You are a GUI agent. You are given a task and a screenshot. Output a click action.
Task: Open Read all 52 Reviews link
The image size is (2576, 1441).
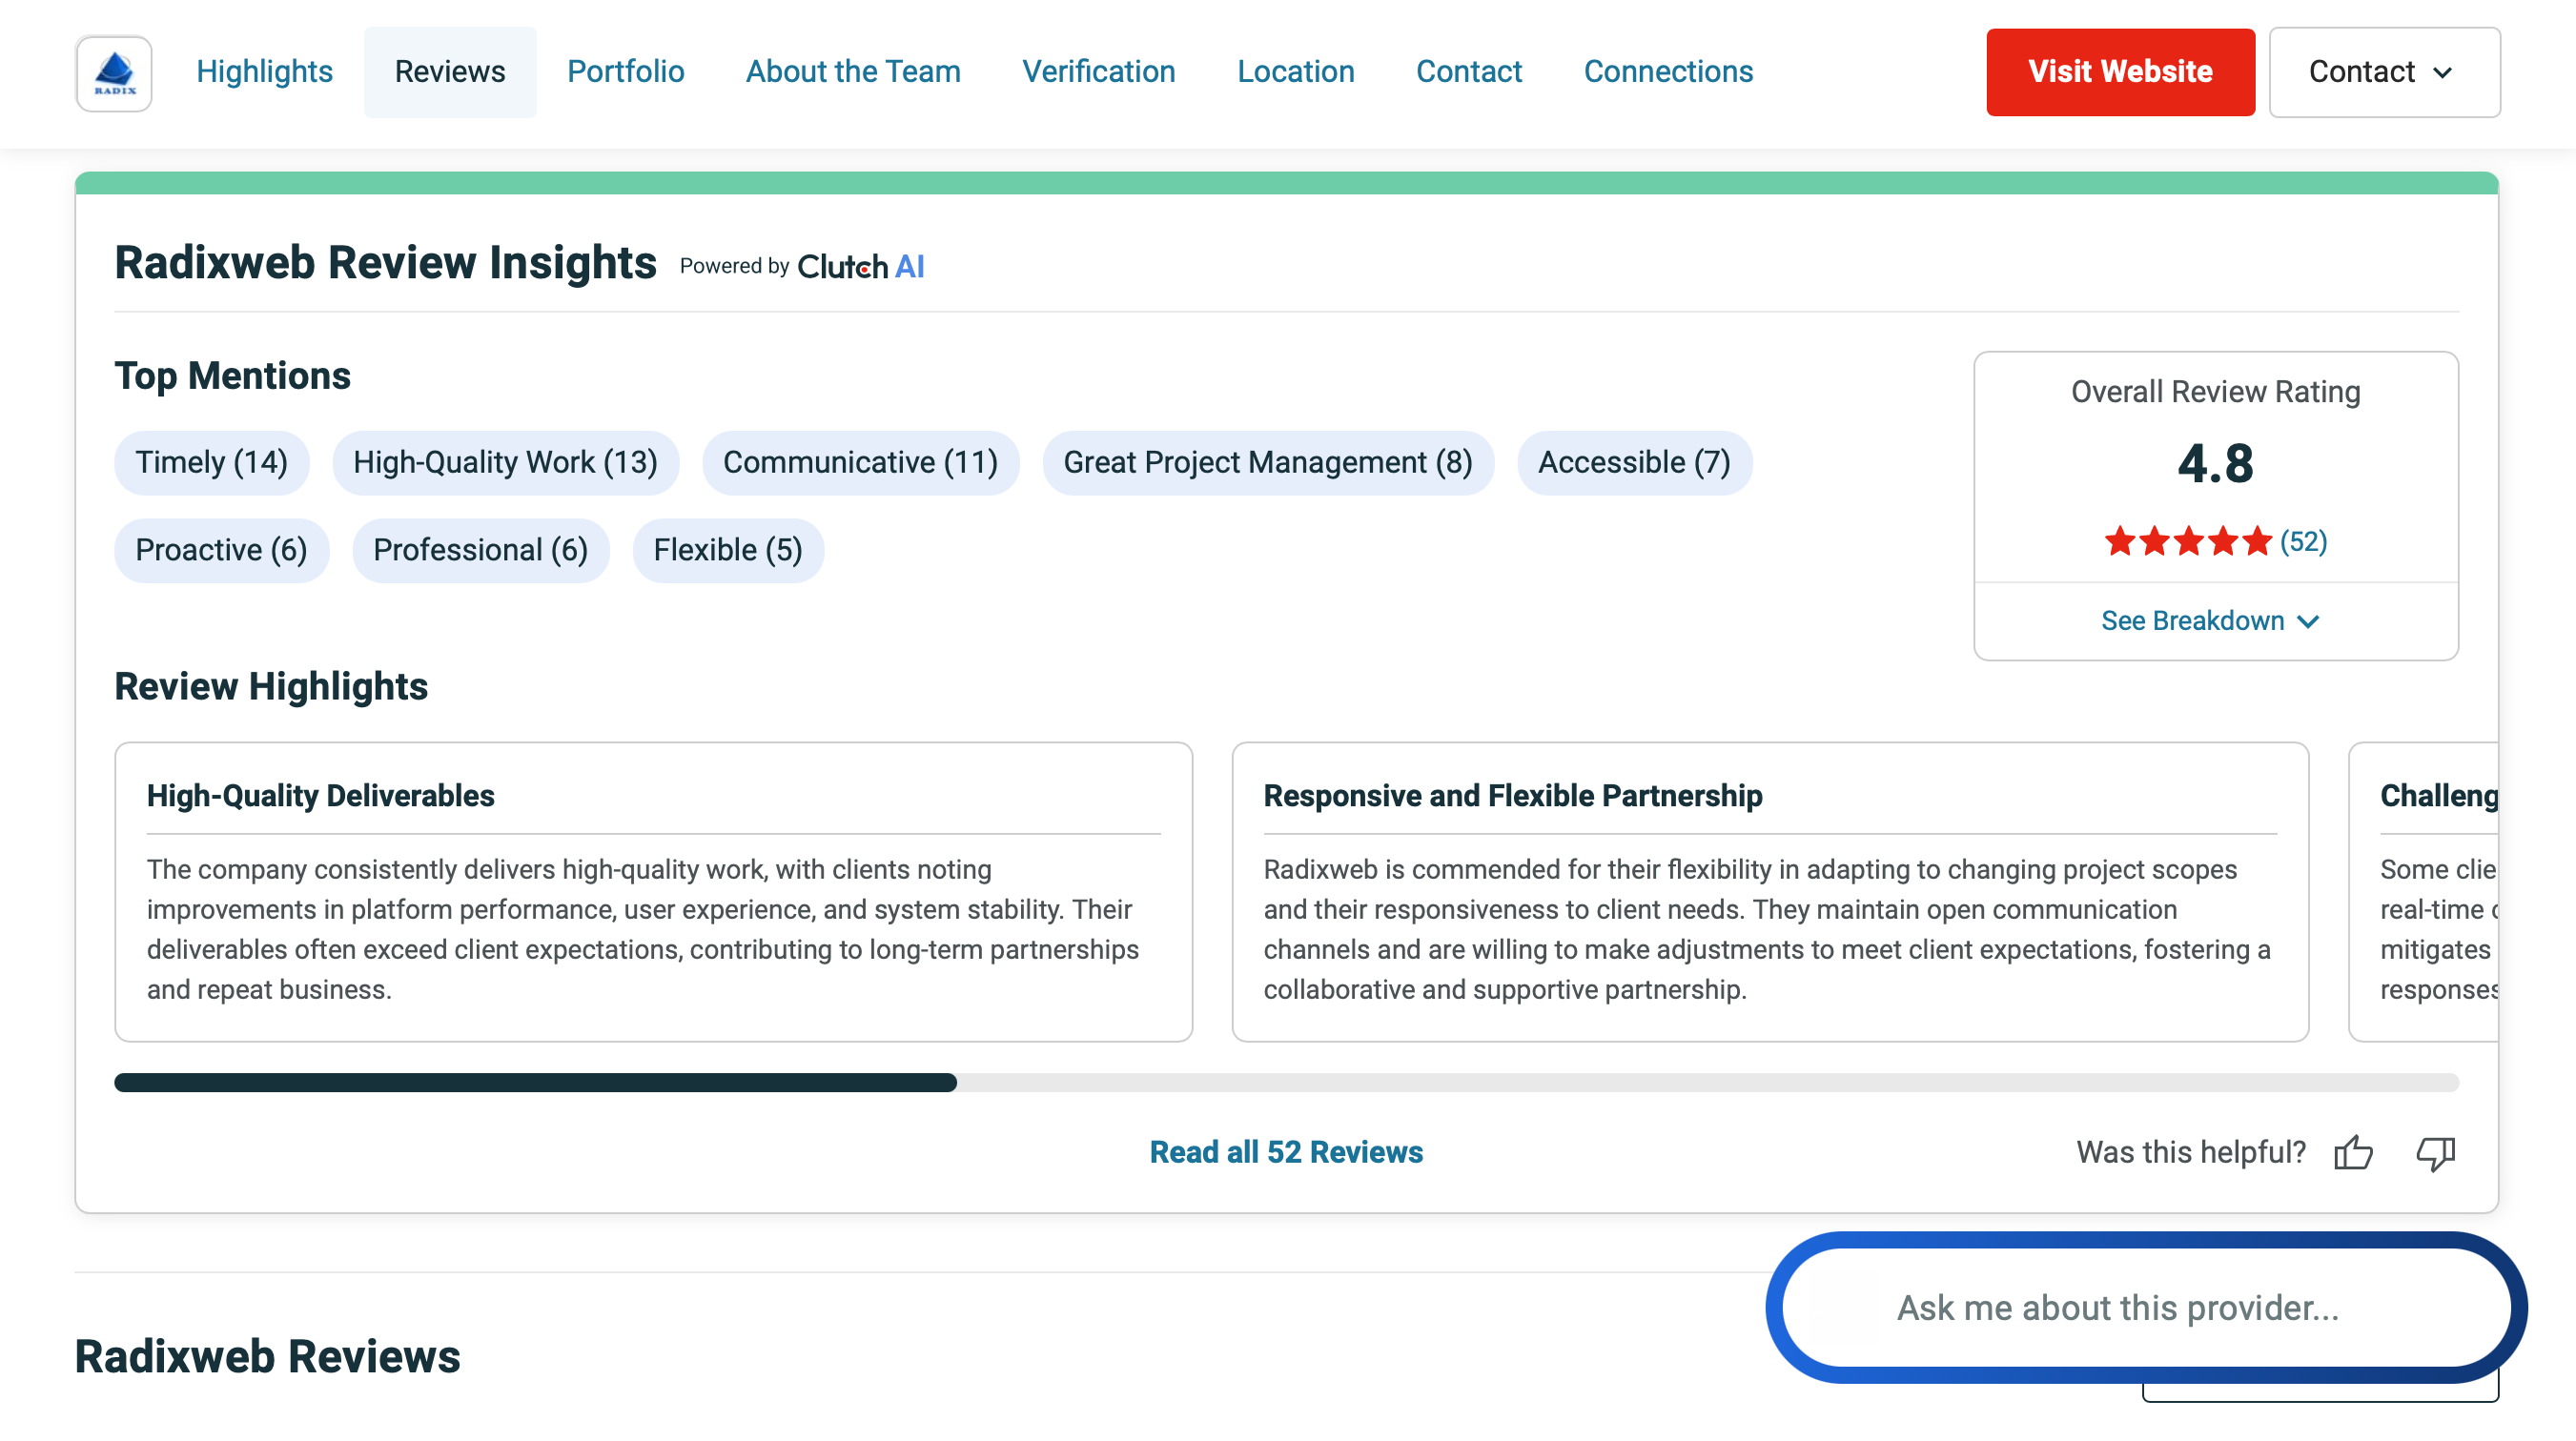click(x=1286, y=1152)
